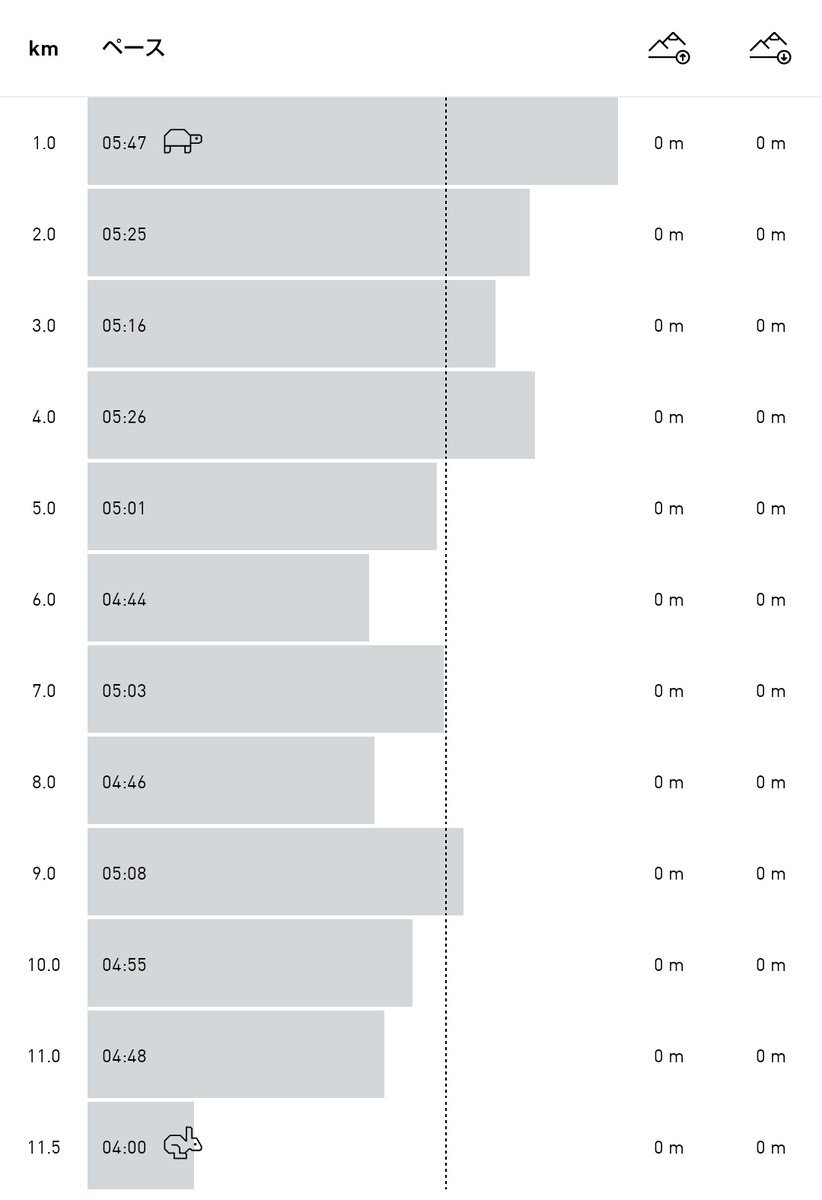Tap the 05:26 split bar
The width and height of the screenshot is (822, 1200).
(x=311, y=416)
